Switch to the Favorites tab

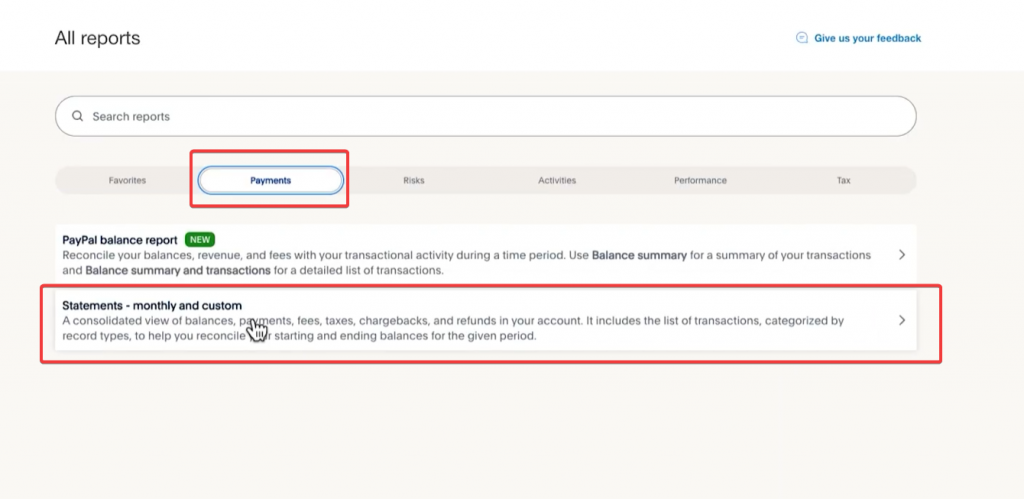point(127,180)
